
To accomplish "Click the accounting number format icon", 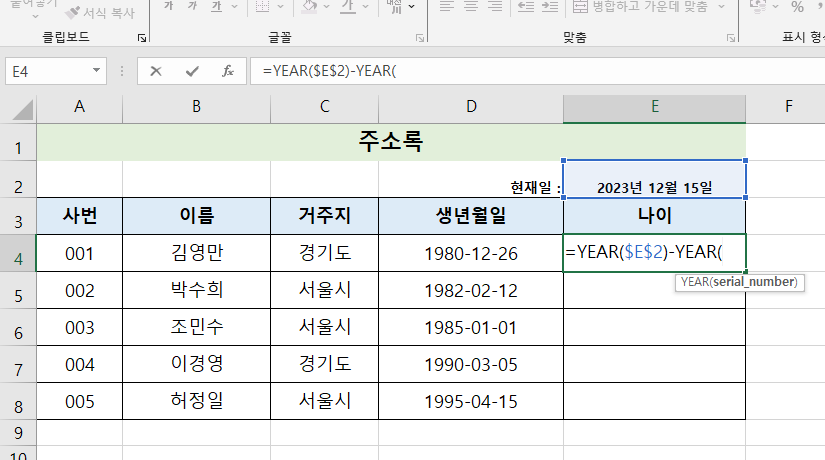I will pyautogui.click(x=758, y=6).
